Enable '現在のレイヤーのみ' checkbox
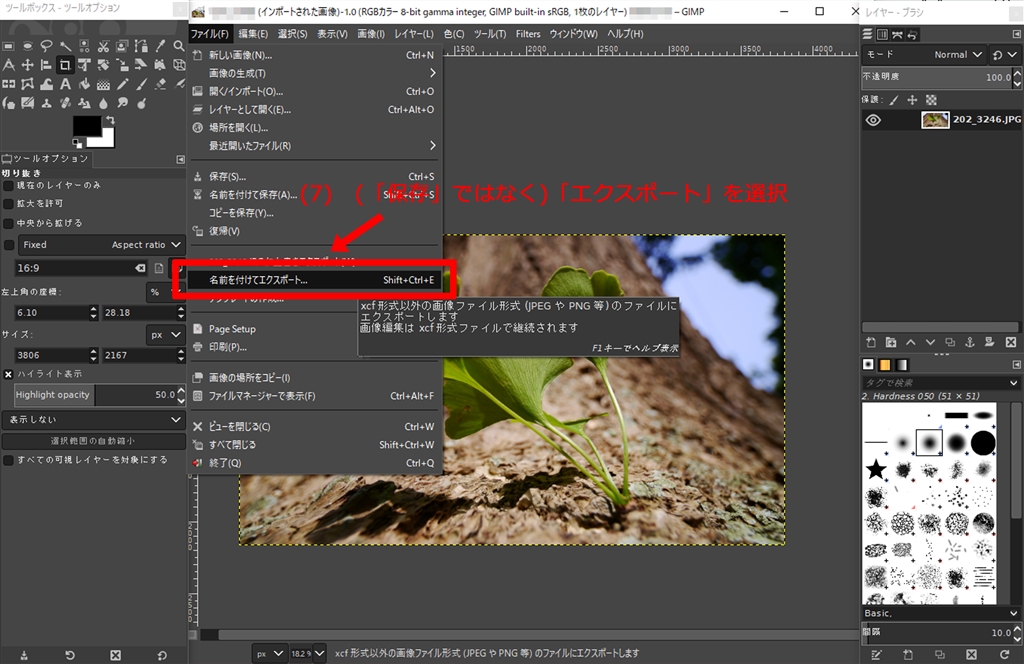Screen dimensions: 1024x664 pos(8,185)
